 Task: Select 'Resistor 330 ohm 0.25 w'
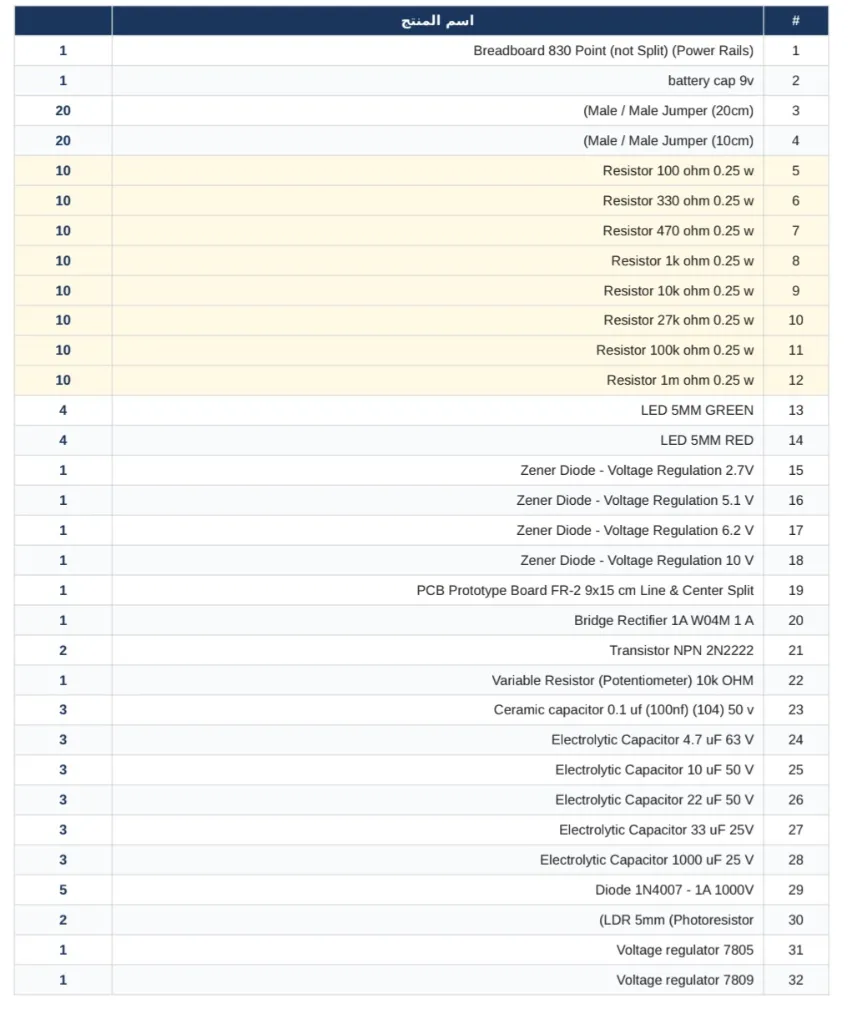678,201
